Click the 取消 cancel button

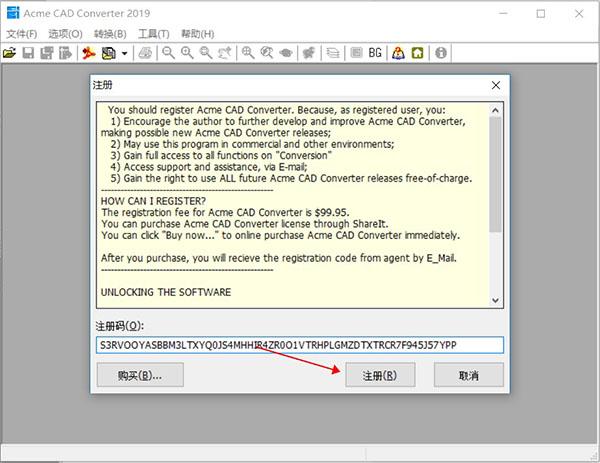469,375
